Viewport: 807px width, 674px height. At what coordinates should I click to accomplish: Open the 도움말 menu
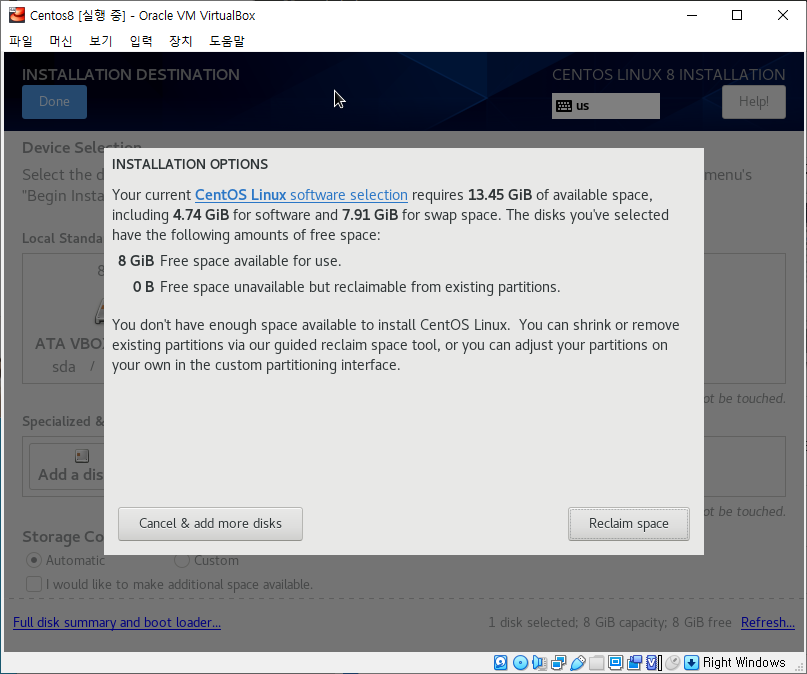[227, 41]
